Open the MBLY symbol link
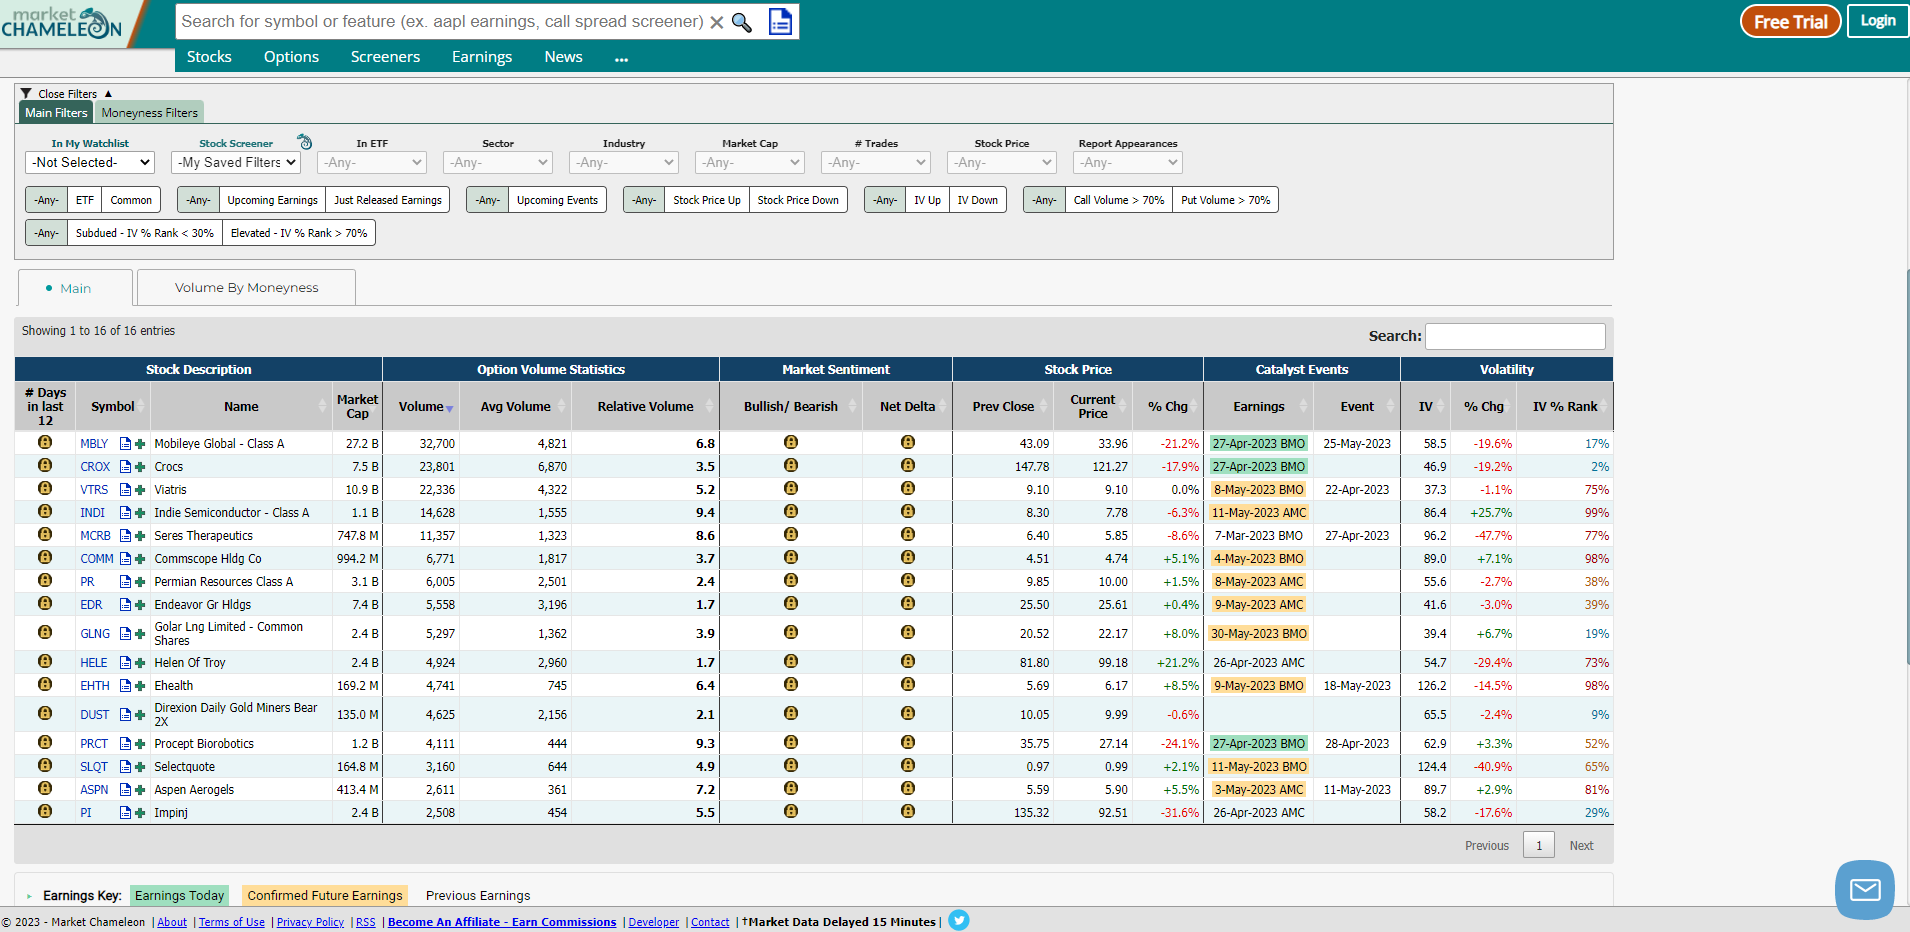Screen dimensions: 1910x932 (x=94, y=444)
